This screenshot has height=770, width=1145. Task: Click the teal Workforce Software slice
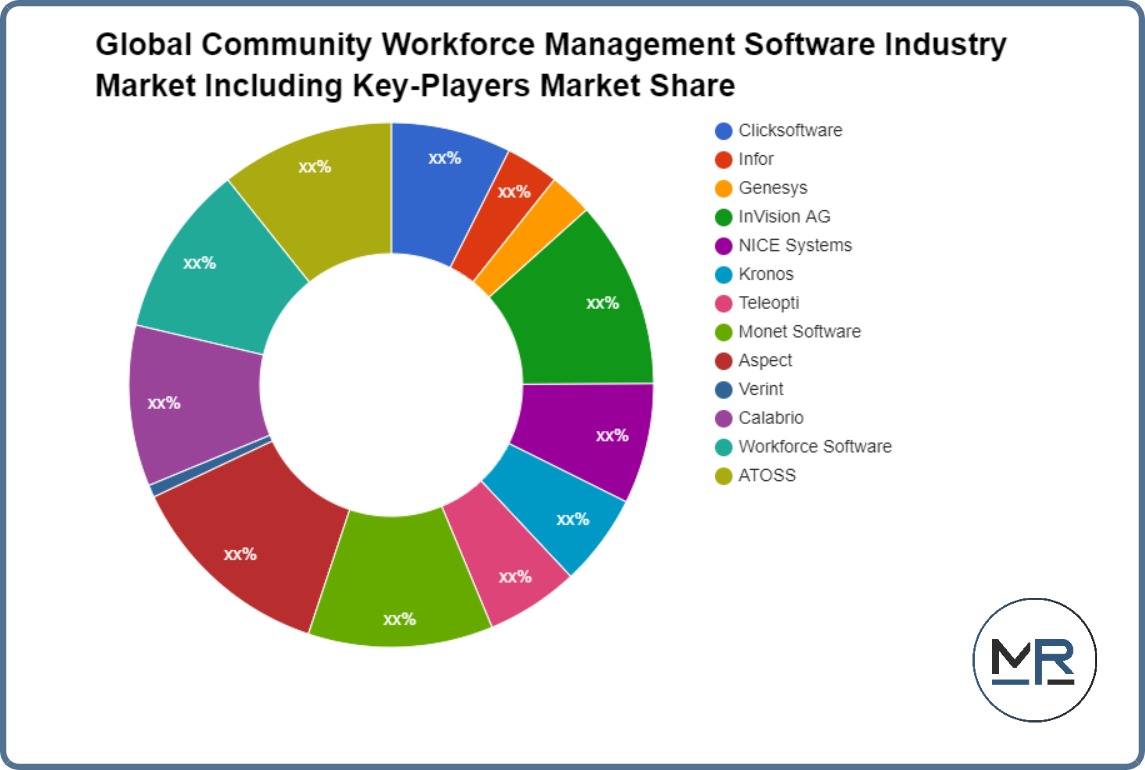pos(200,265)
